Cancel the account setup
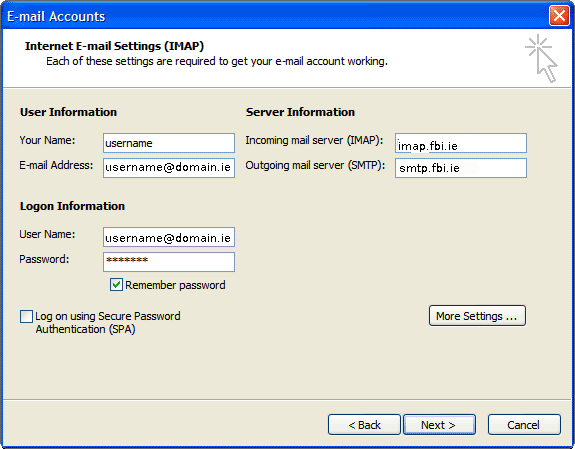Image resolution: width=575 pixels, height=449 pixels. point(524,424)
